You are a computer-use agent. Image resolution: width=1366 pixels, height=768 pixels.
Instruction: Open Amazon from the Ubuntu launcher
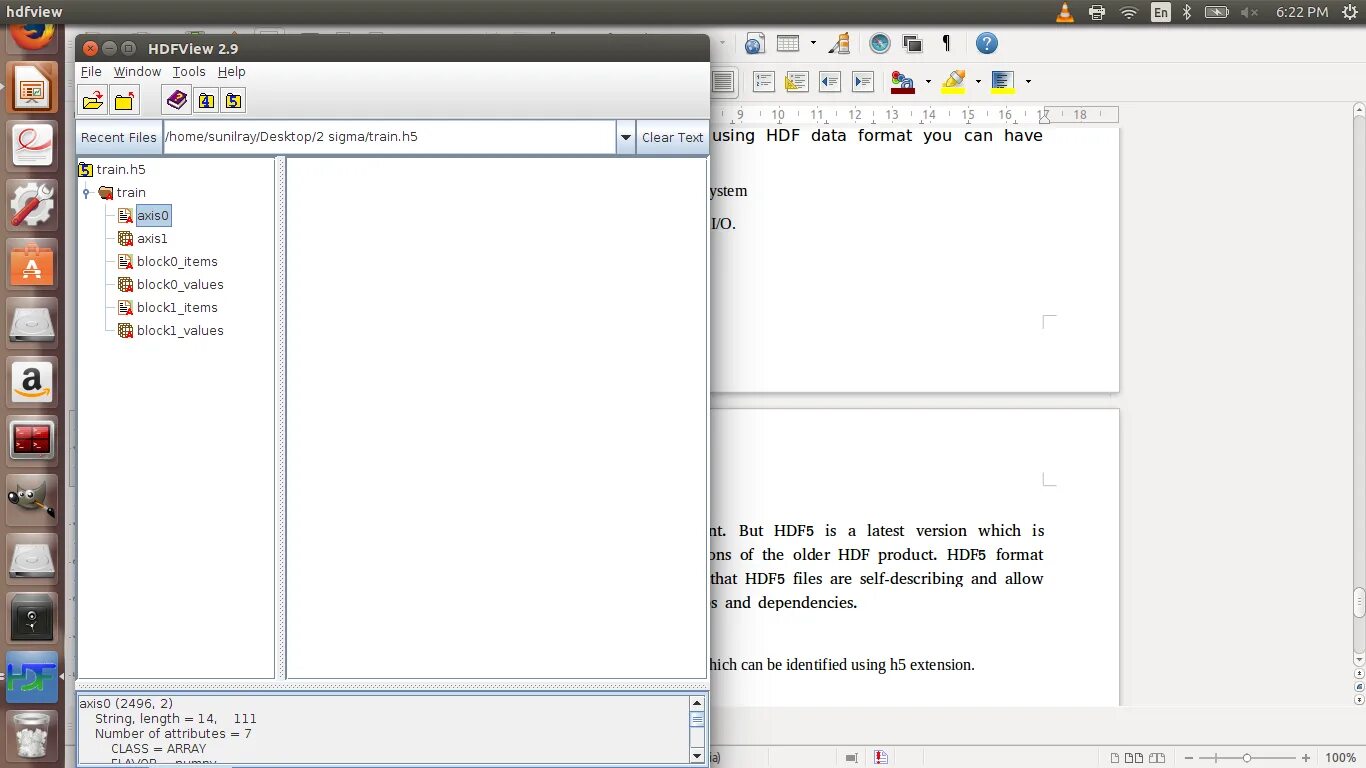pyautogui.click(x=32, y=381)
